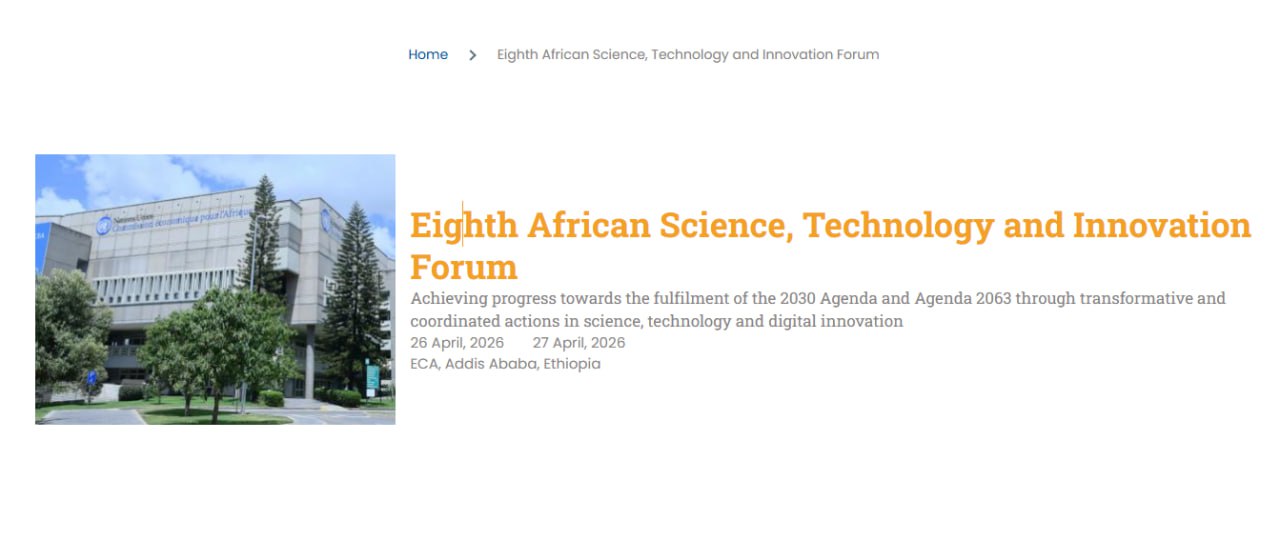Click the UN emblem on the building photo
Image resolution: width=1280 pixels, height=541 pixels.
103,226
